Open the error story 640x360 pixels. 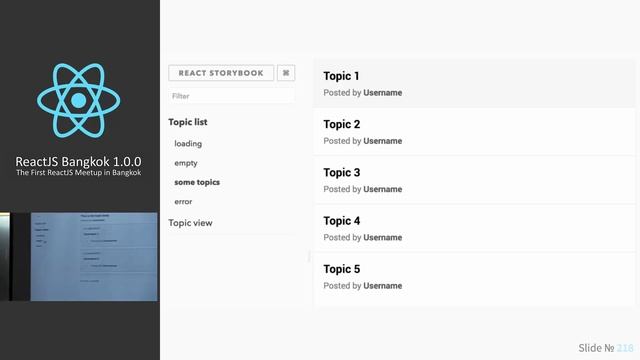[x=183, y=202]
